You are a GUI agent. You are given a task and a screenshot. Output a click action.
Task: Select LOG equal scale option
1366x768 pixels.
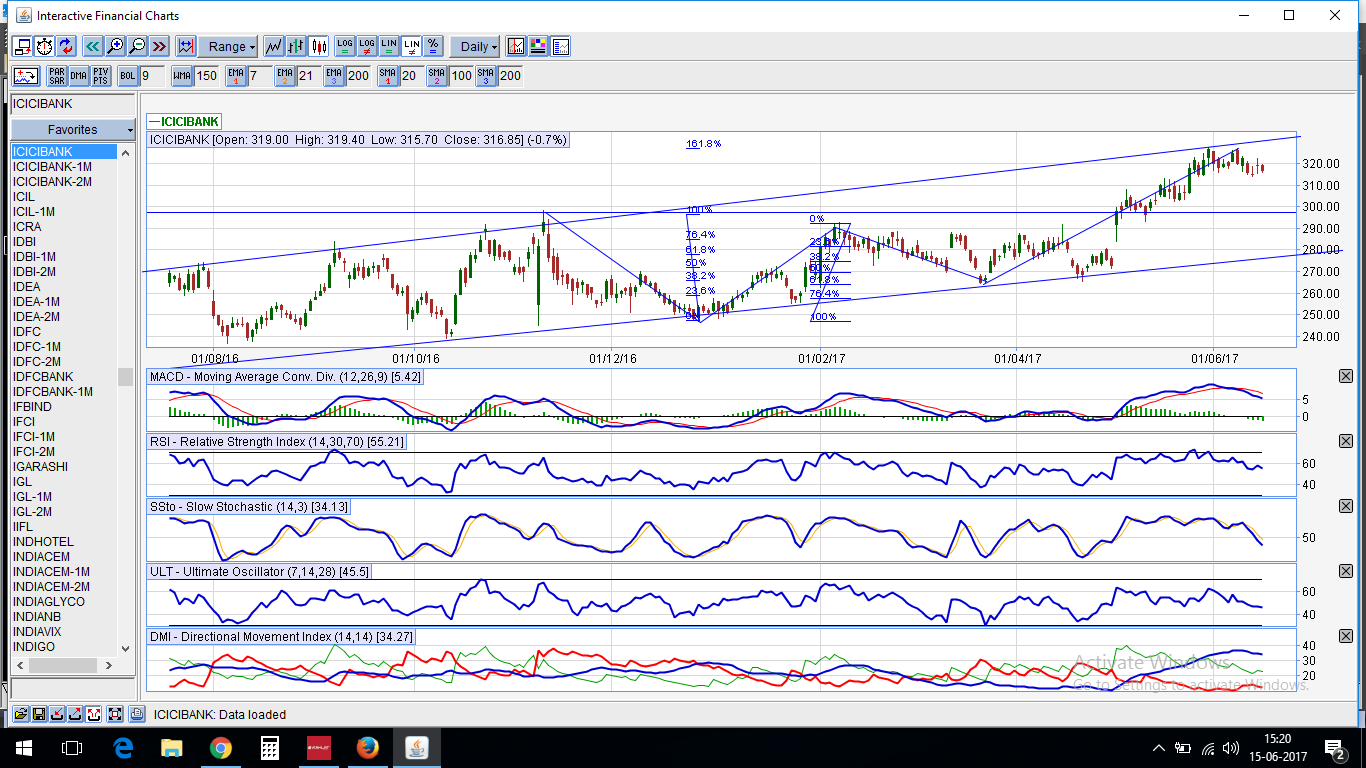click(345, 46)
